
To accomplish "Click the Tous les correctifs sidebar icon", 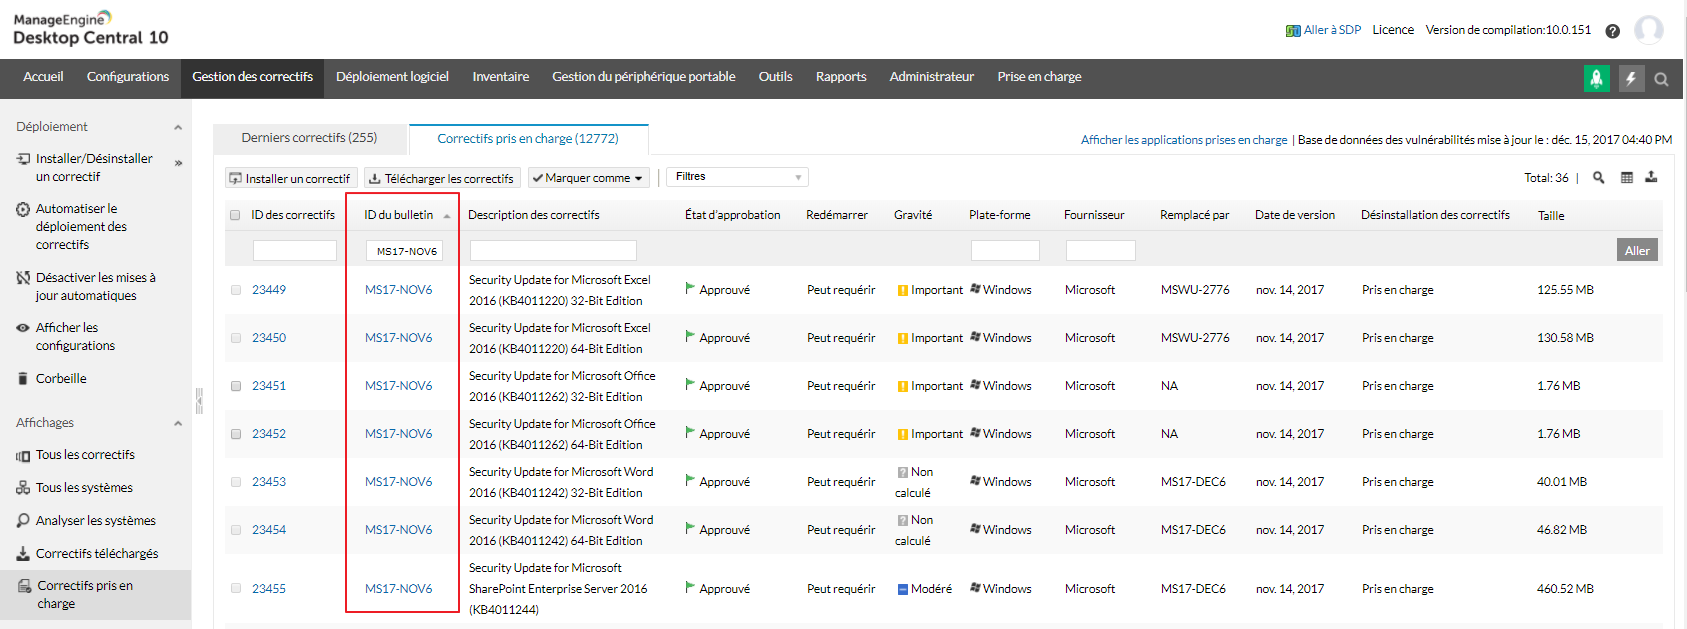I will pos(23,456).
